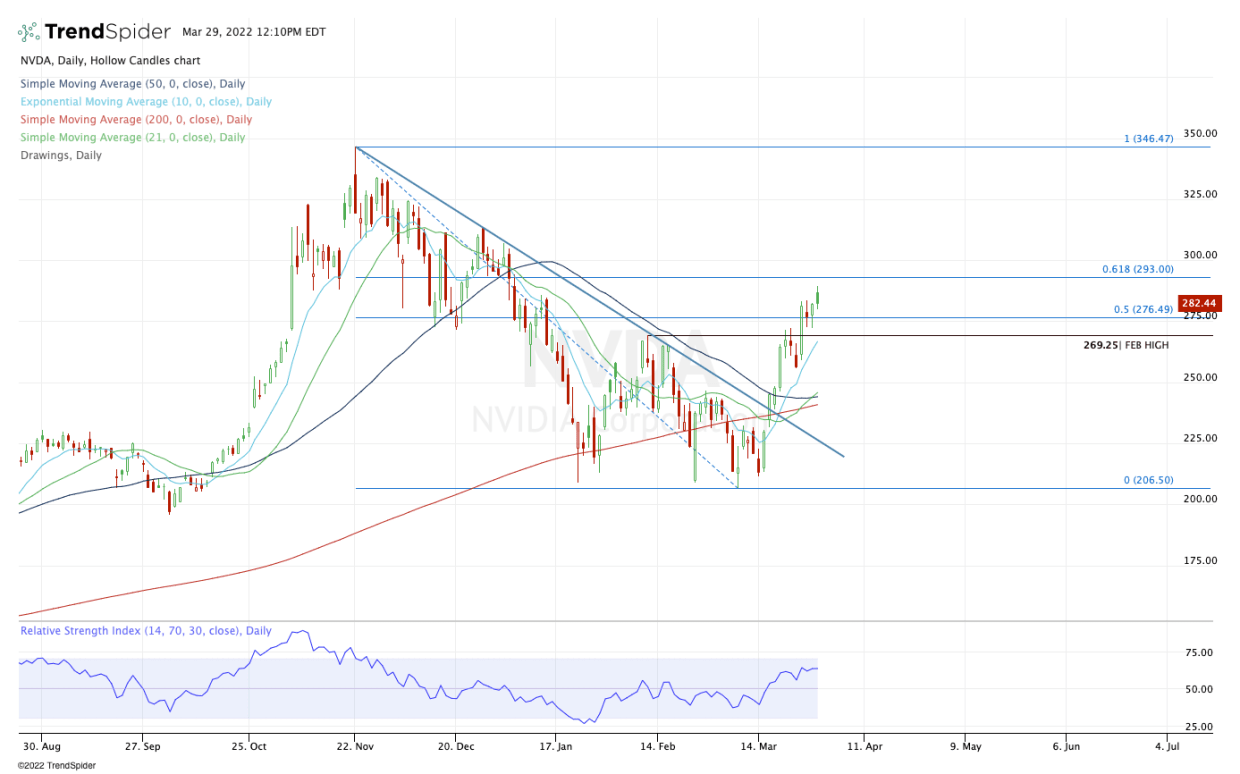Click the 300.00 price axis label
This screenshot has height=774, width=1240.
click(x=1200, y=255)
